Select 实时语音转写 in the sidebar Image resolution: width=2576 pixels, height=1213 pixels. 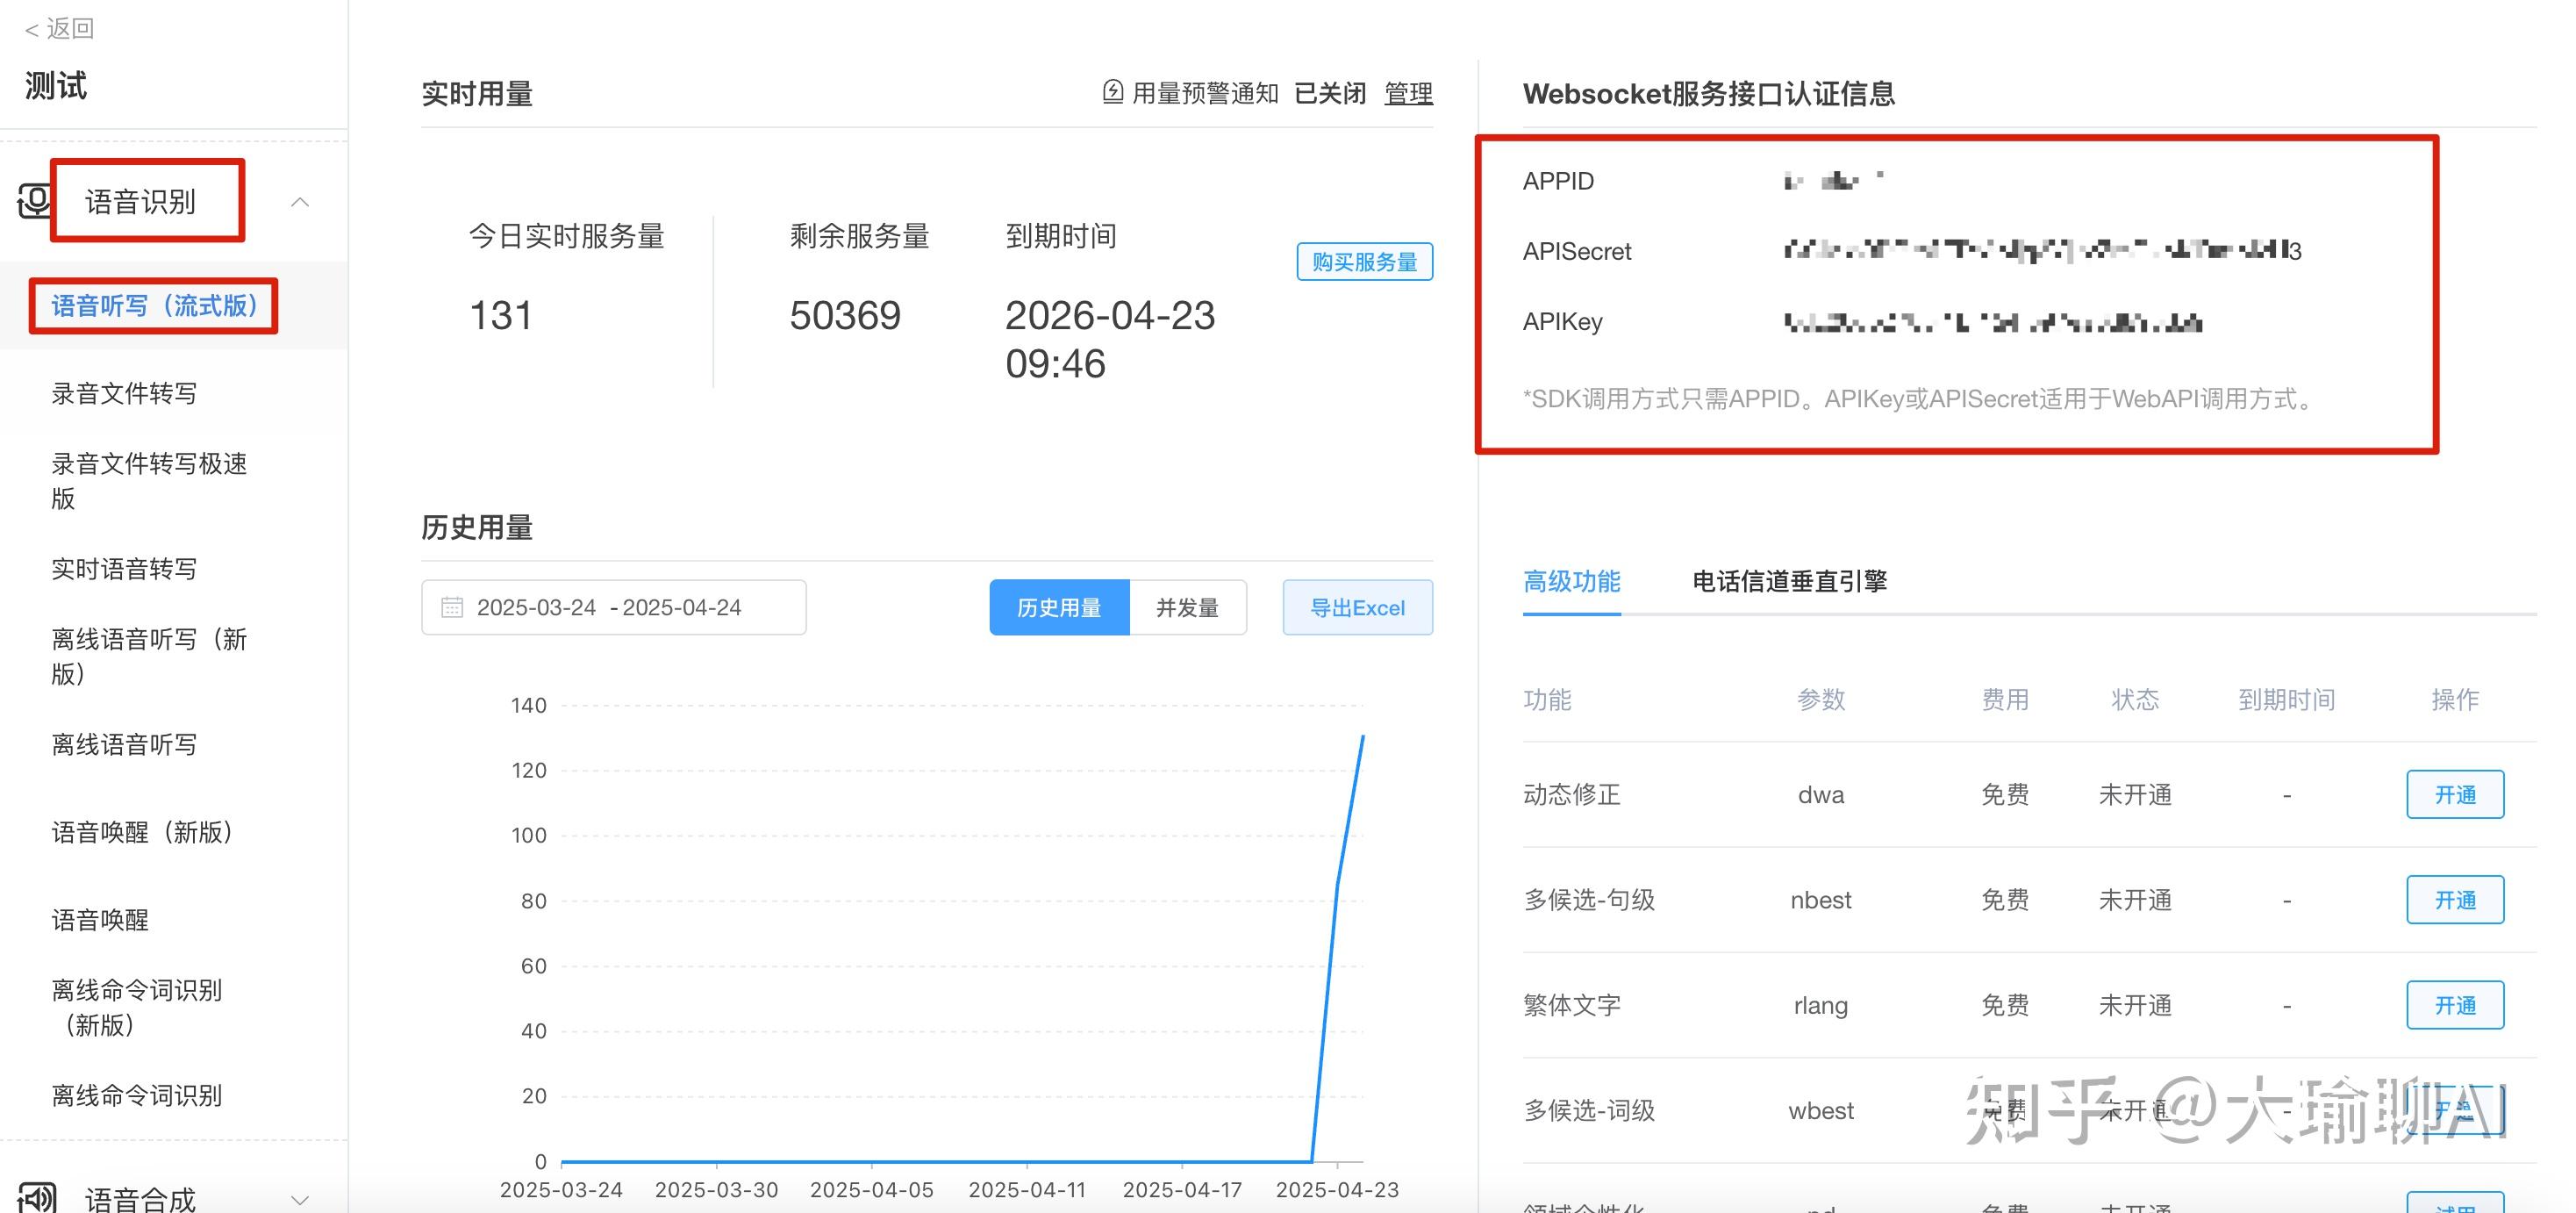pos(123,568)
